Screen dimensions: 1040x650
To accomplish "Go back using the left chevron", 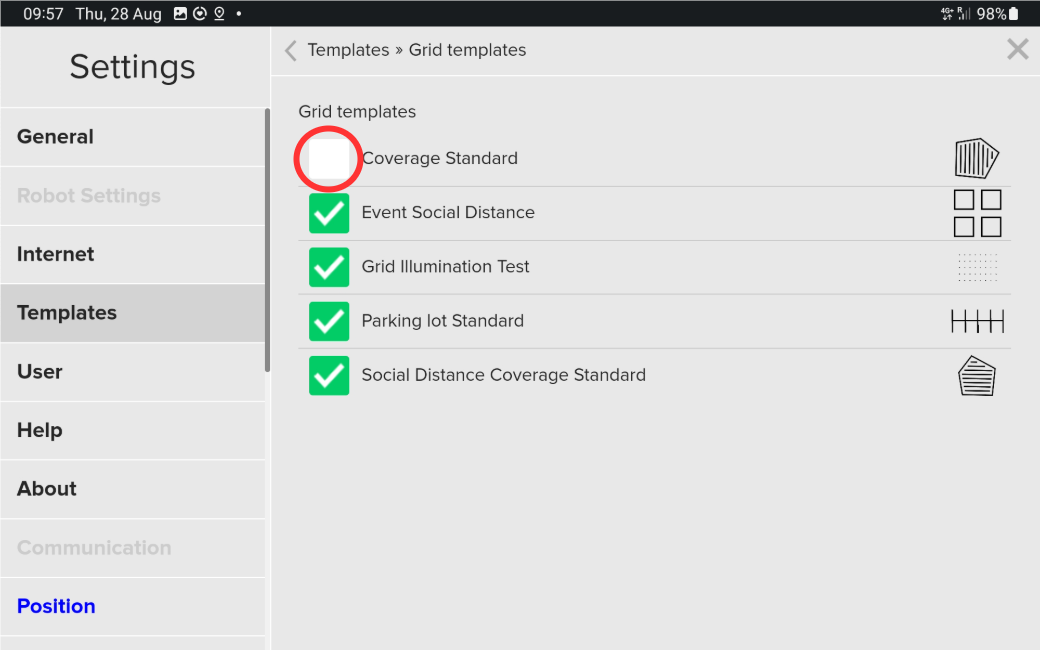I will (290, 50).
